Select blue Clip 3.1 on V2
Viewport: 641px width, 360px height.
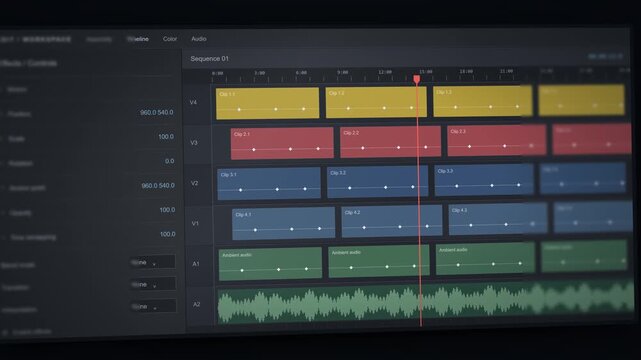[269, 183]
